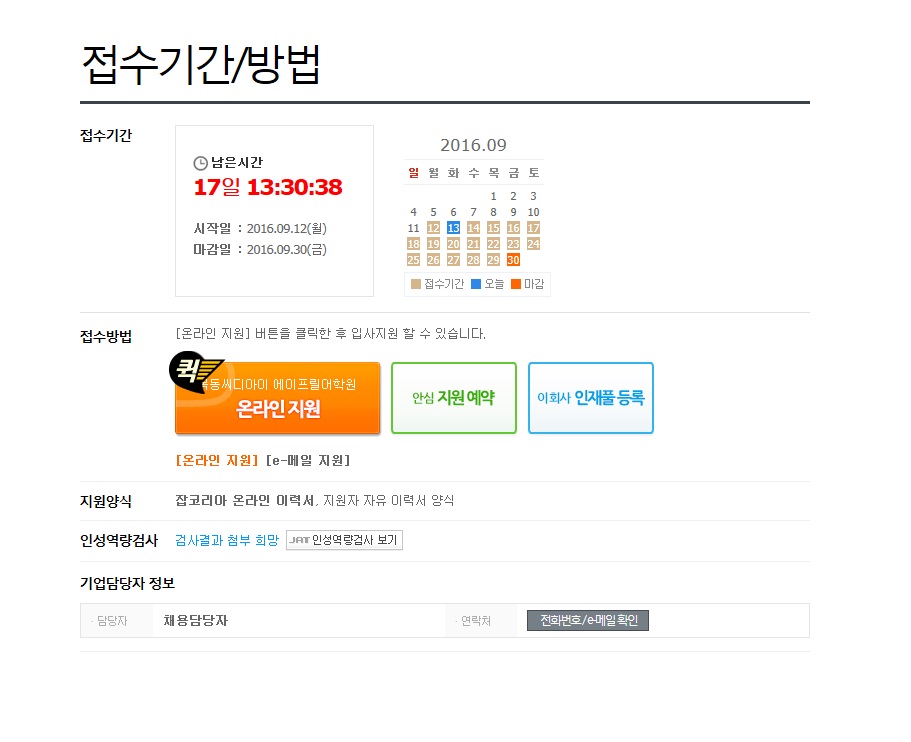Image resolution: width=911 pixels, height=742 pixels.
Task: Click the orange 온라인지원 apply button
Action: pos(278,398)
